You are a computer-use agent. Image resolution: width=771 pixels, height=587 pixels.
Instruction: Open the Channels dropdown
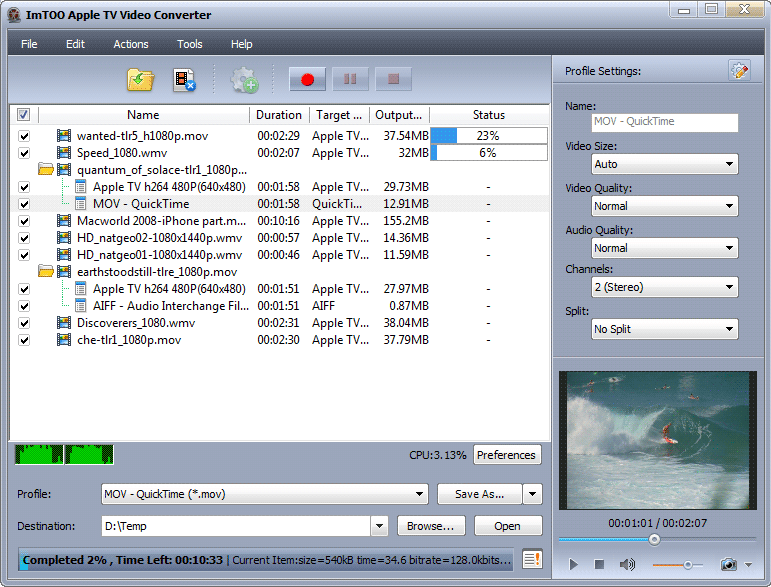(665, 287)
